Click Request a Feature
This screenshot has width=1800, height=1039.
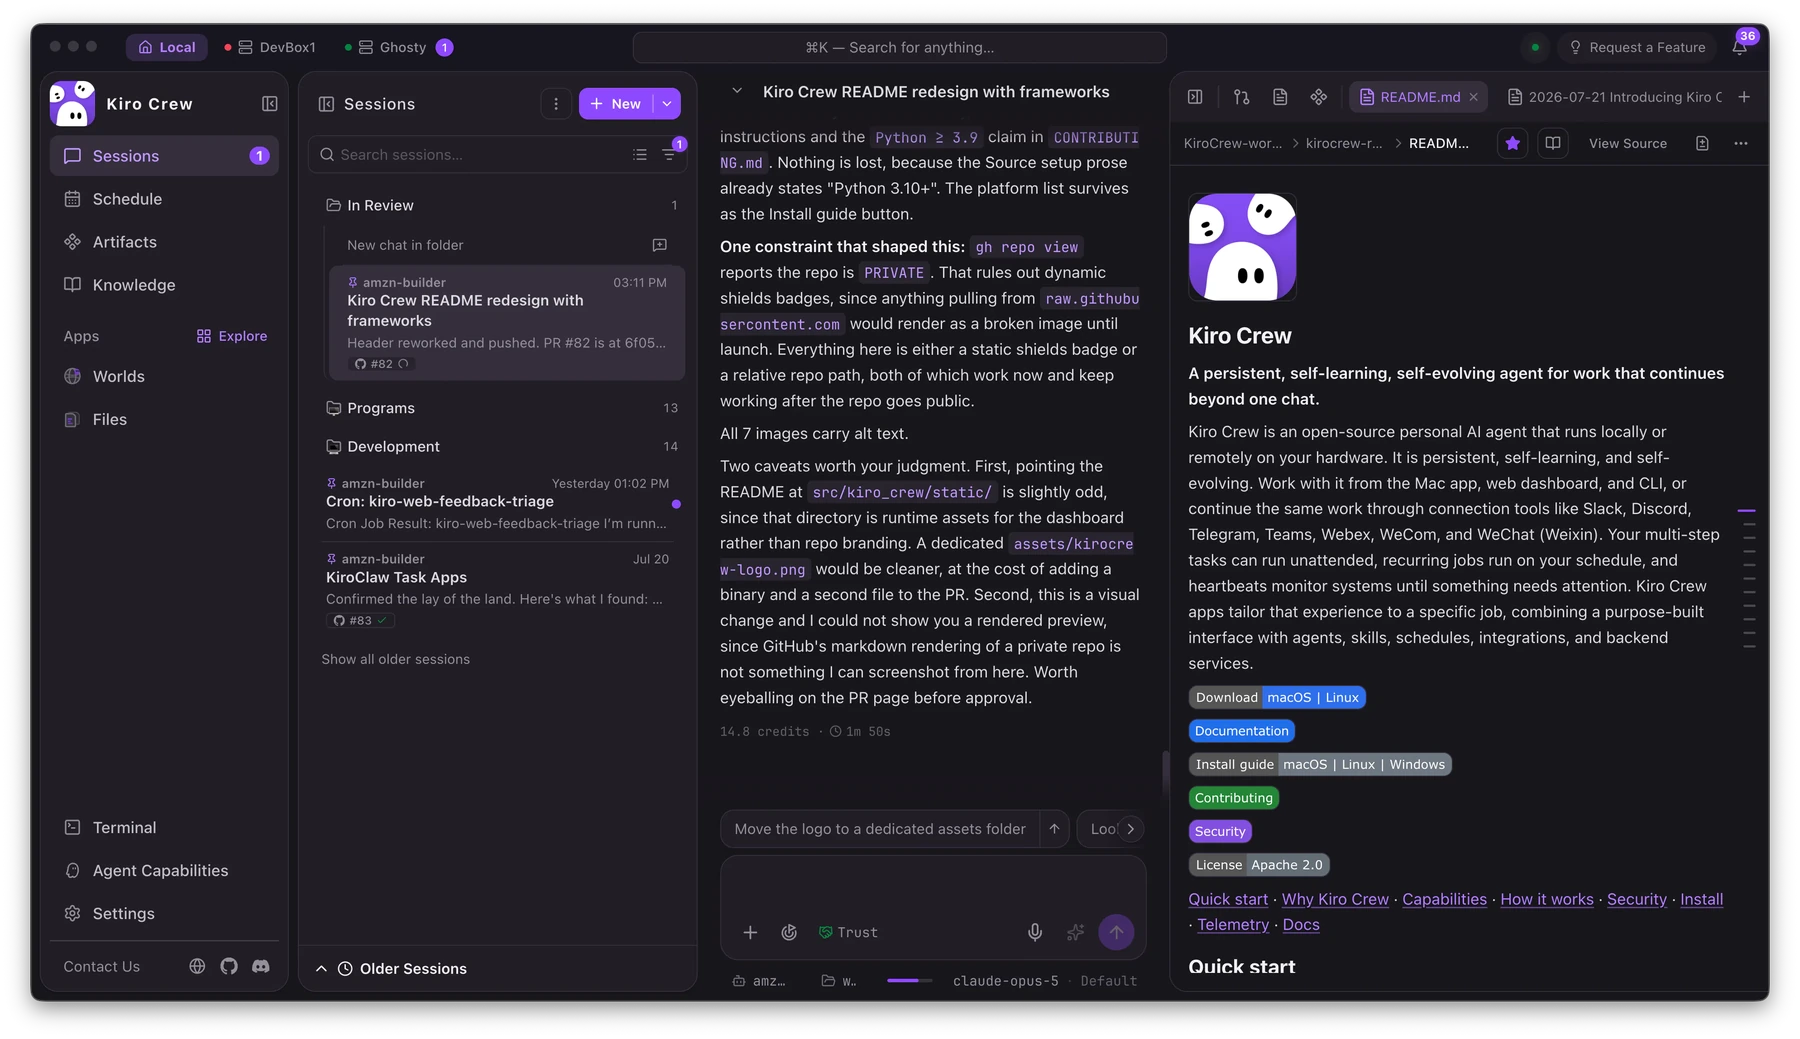1637,47
